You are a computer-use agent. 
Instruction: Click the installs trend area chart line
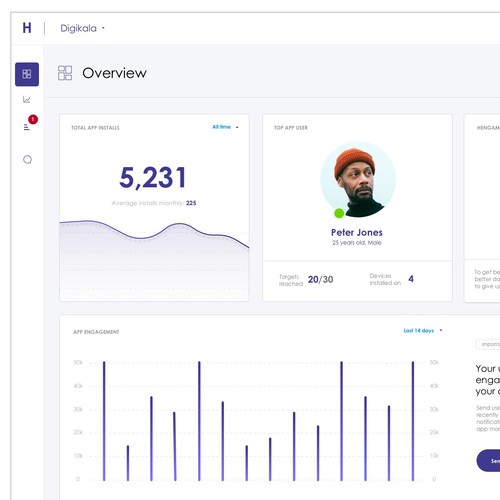coord(154,233)
